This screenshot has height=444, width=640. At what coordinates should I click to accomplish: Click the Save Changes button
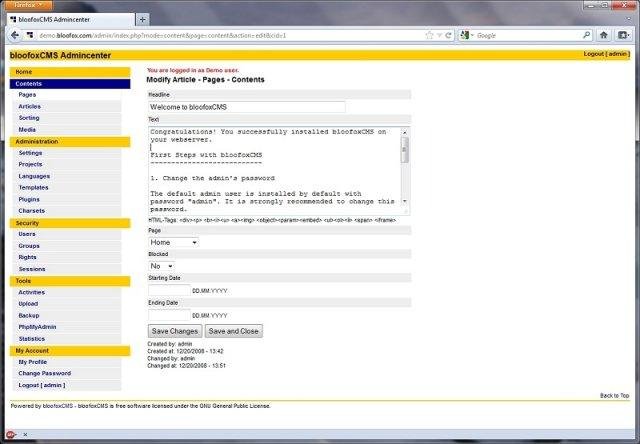pyautogui.click(x=174, y=331)
